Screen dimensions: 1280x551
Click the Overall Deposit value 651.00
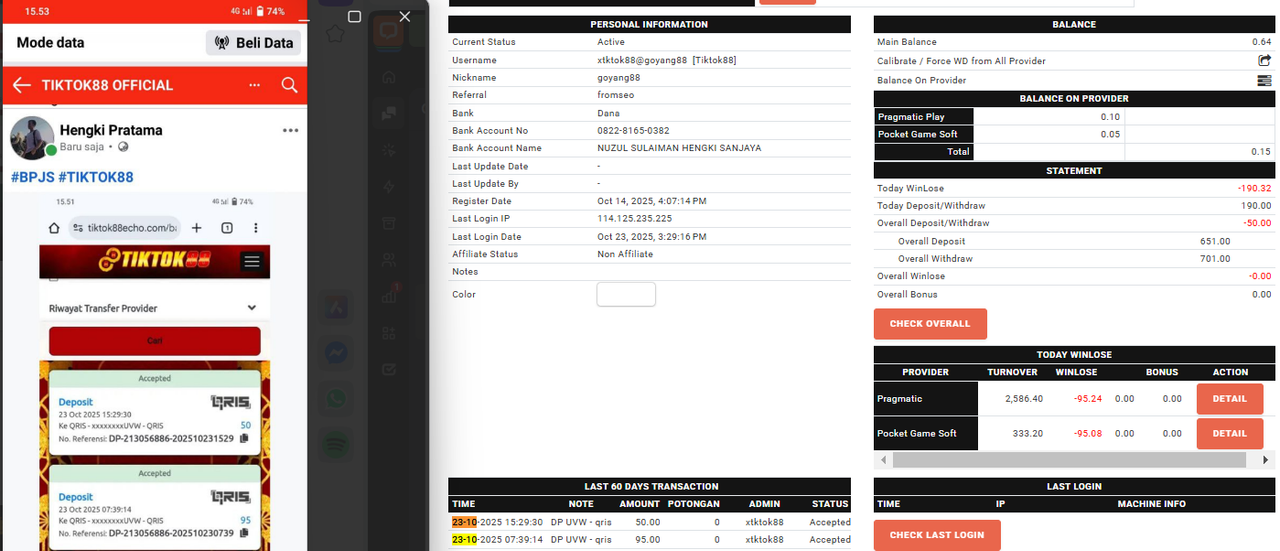pos(1215,241)
